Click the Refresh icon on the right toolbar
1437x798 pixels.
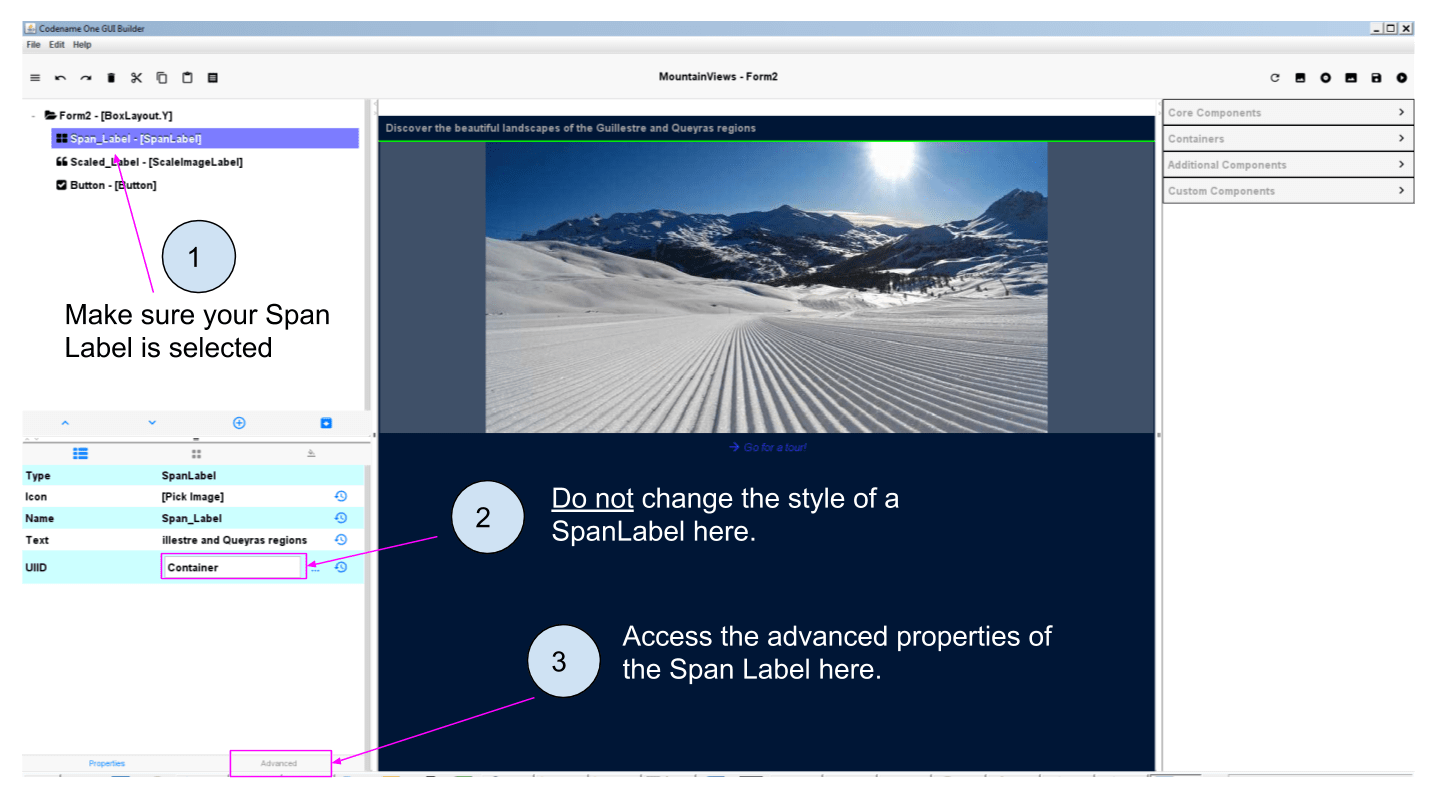point(1275,77)
